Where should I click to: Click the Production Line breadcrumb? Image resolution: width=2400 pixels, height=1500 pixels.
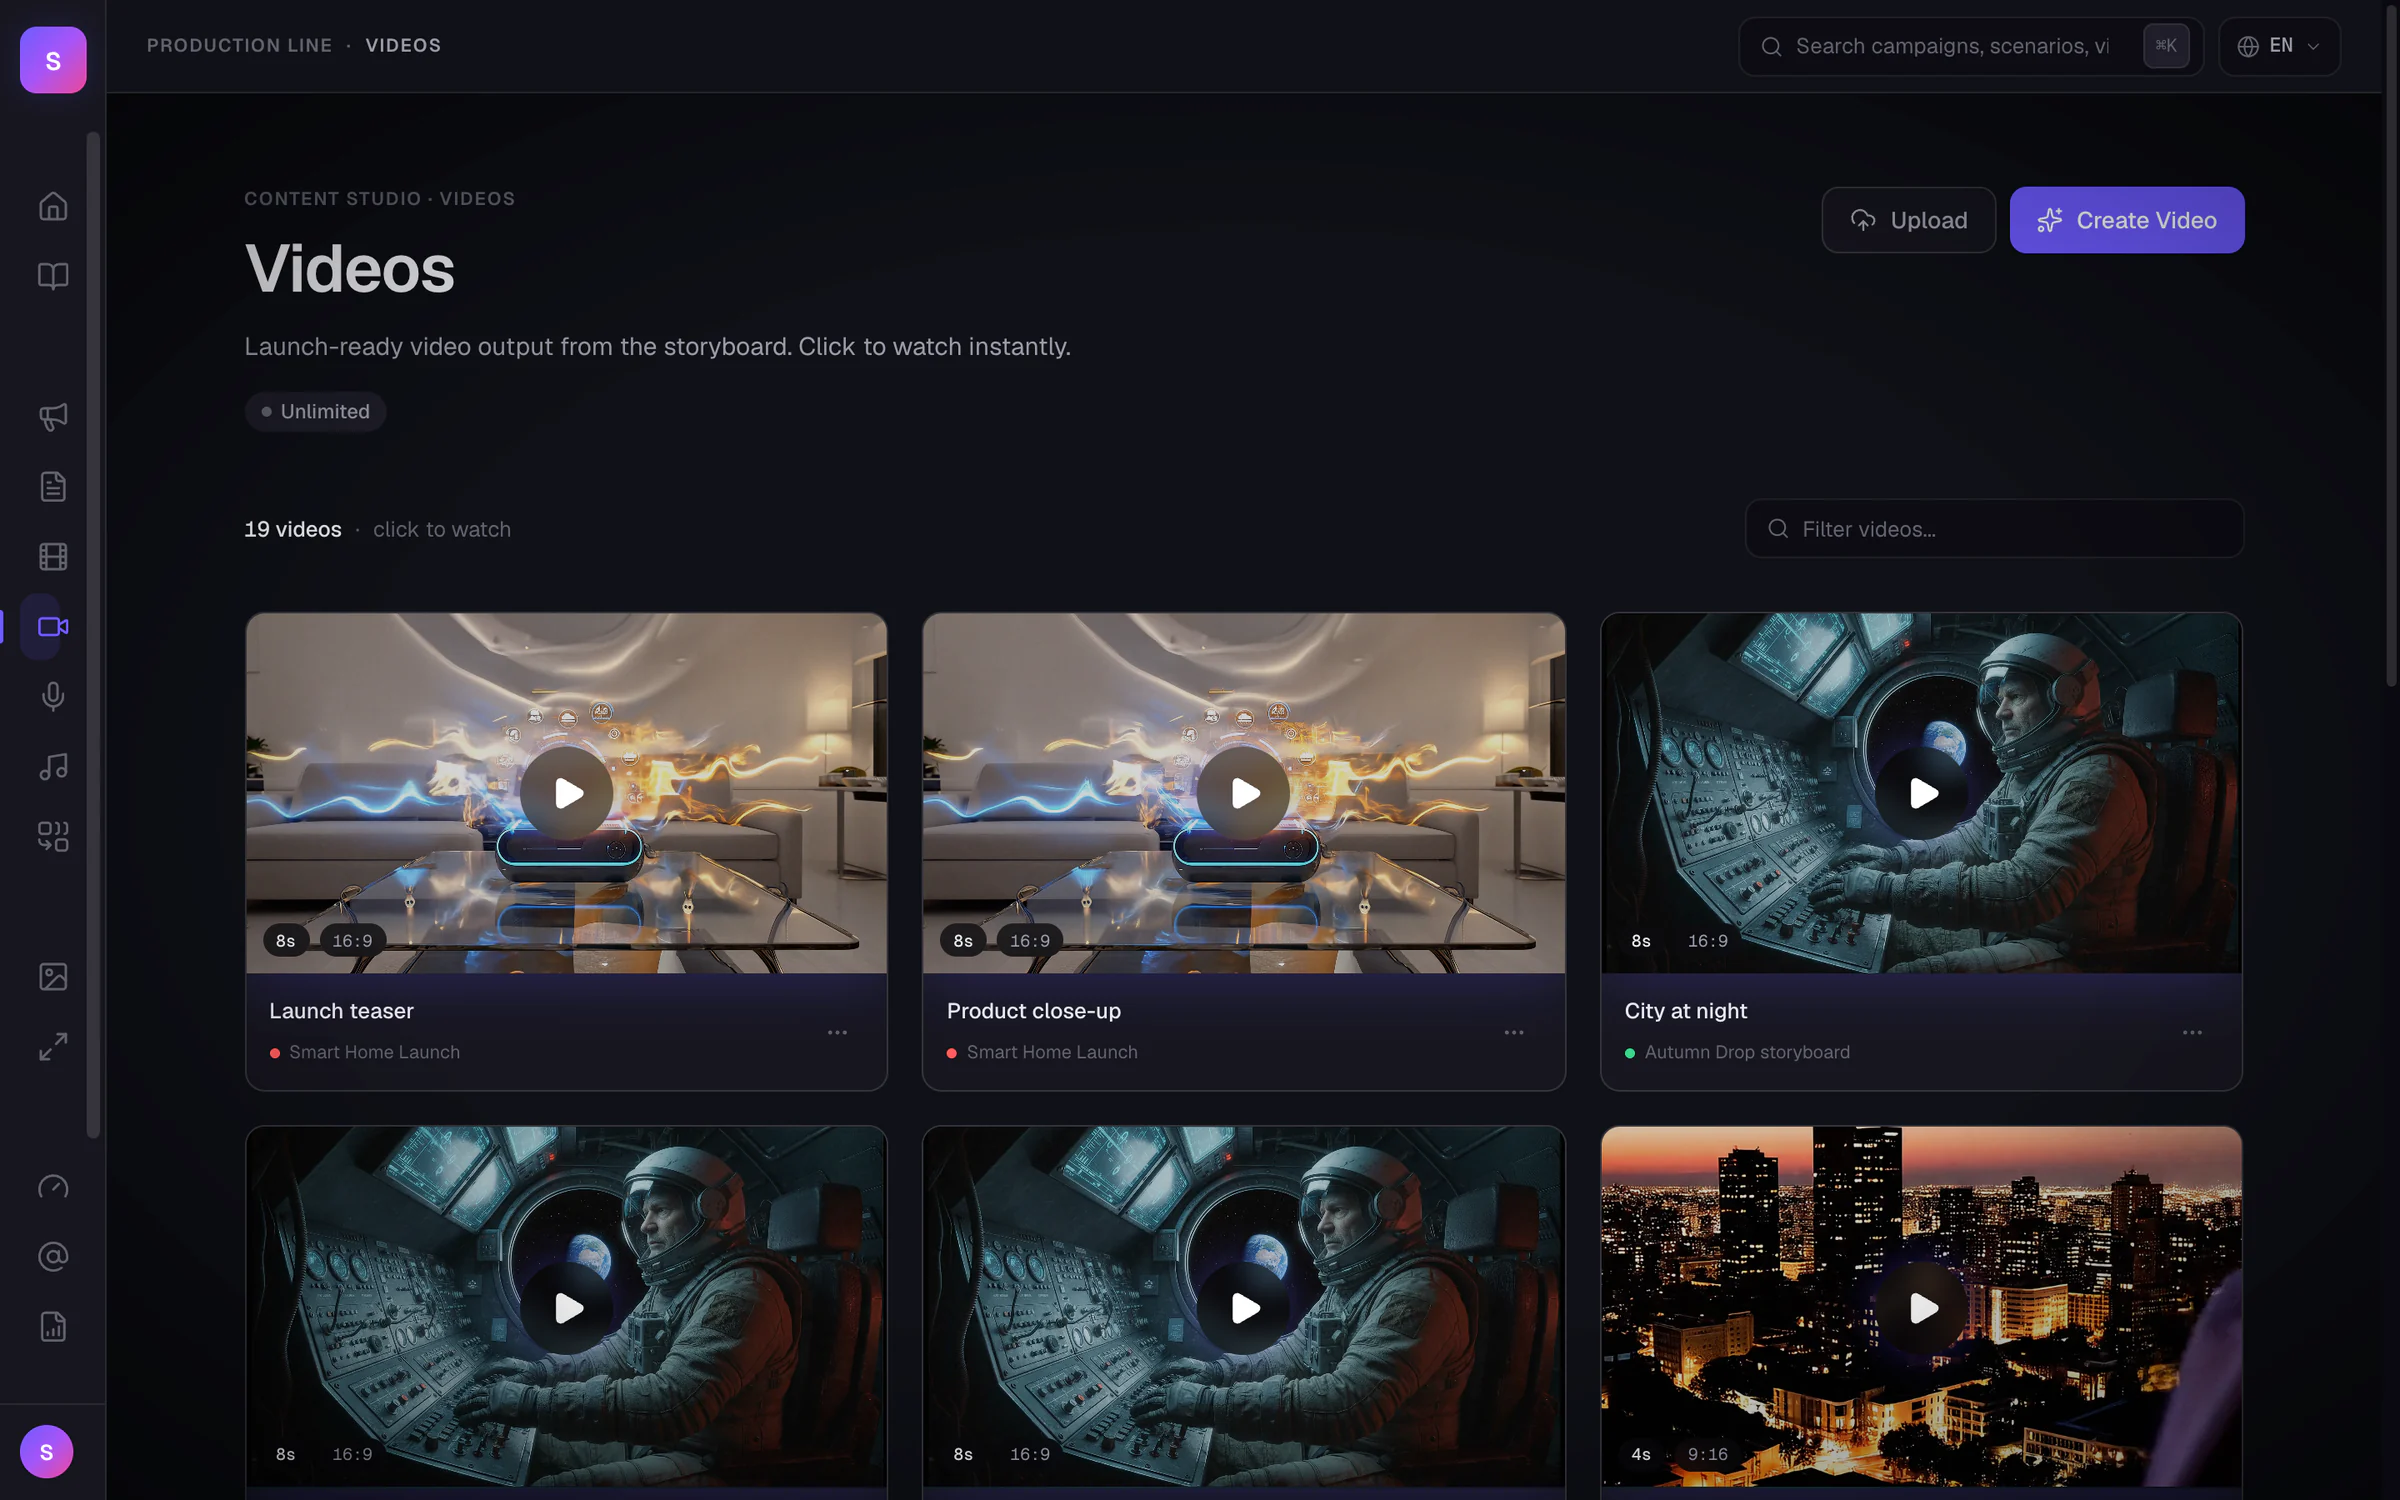pyautogui.click(x=239, y=46)
